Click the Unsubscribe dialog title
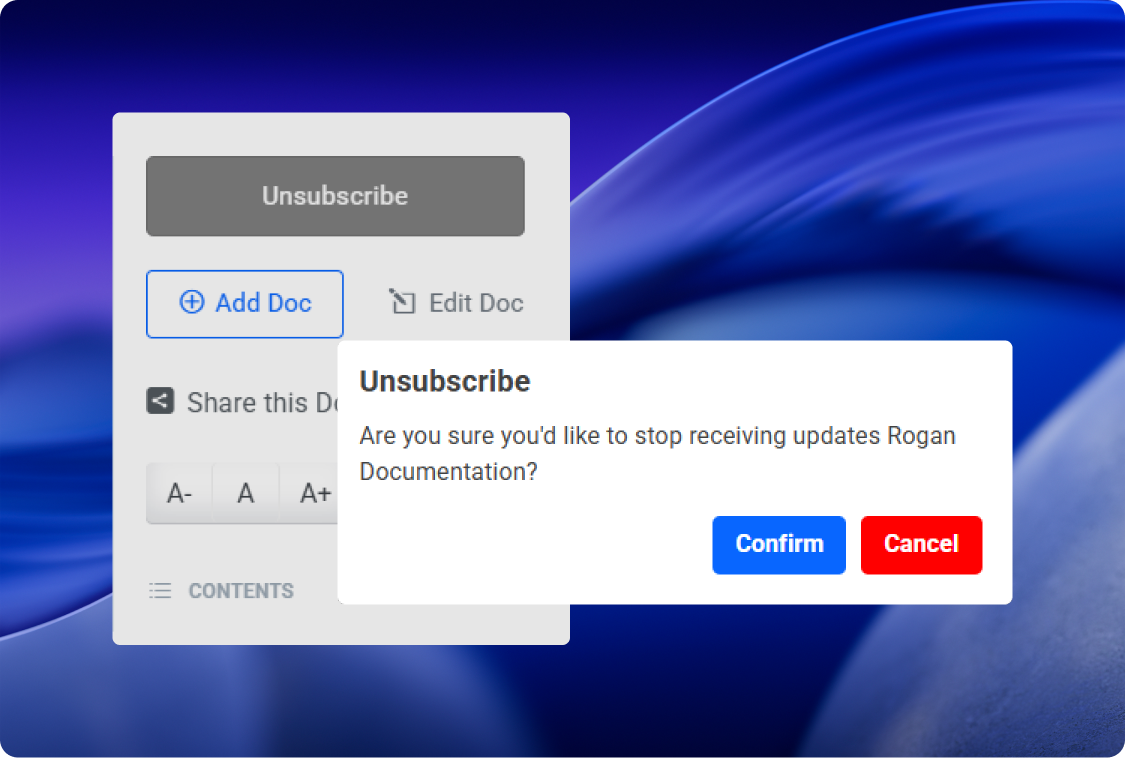Screen dimensions: 1125x758 (x=444, y=381)
